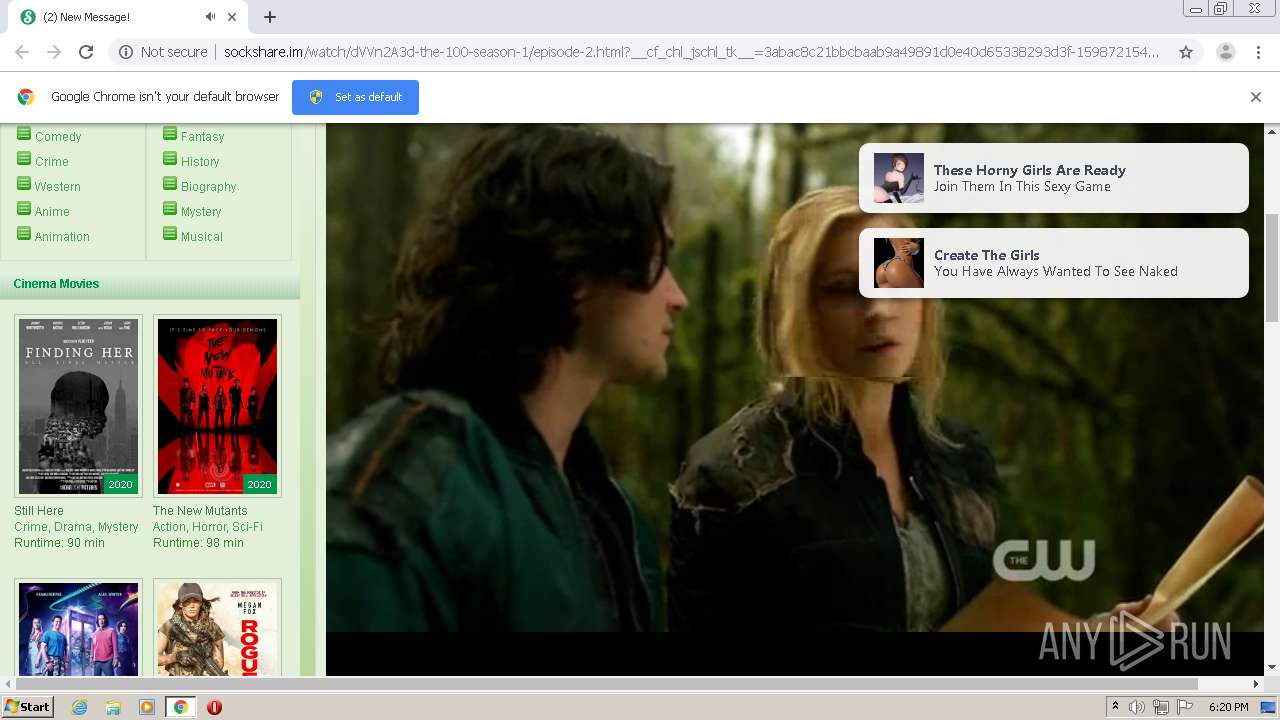Bookmark this page with the star
The height and width of the screenshot is (720, 1280).
[x=1186, y=52]
